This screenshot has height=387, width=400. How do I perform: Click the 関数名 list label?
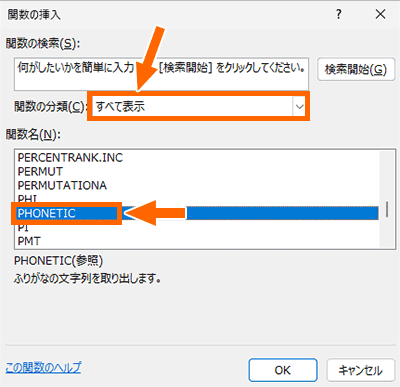33,135
